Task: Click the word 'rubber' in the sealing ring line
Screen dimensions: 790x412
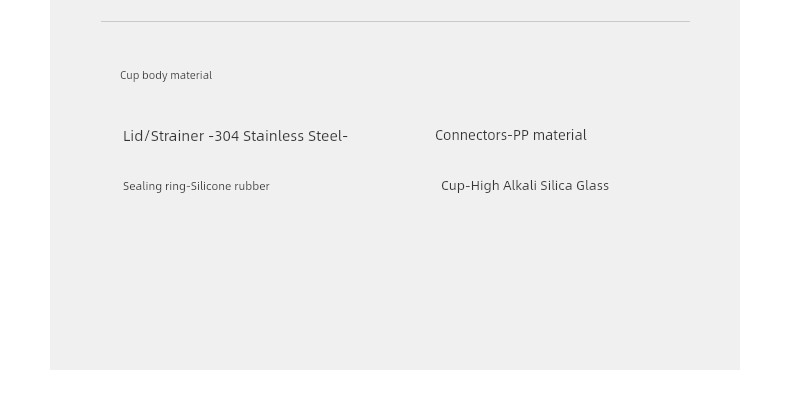Action: 251,186
